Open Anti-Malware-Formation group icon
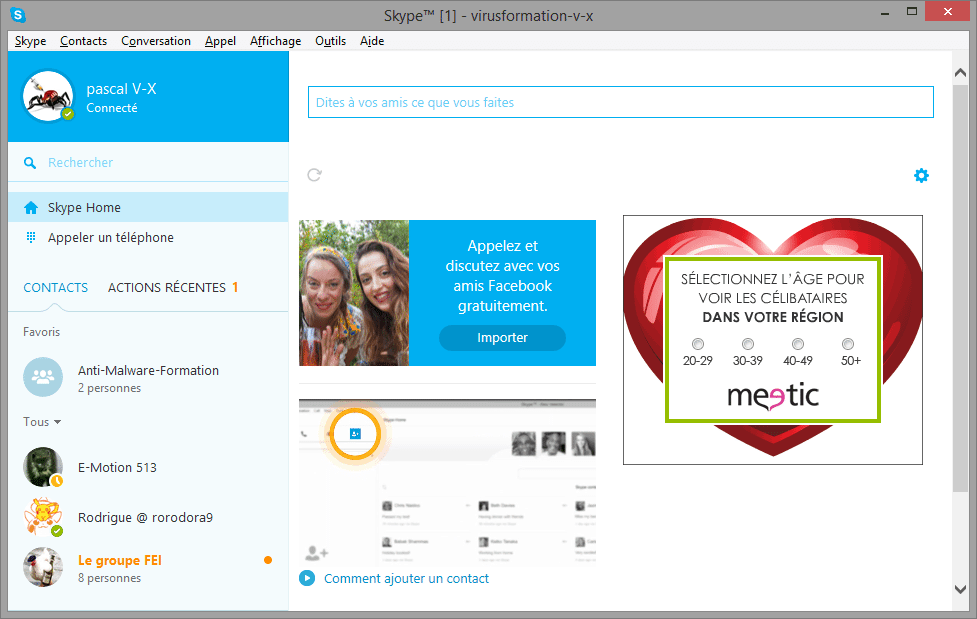The height and width of the screenshot is (619, 977). coord(43,378)
